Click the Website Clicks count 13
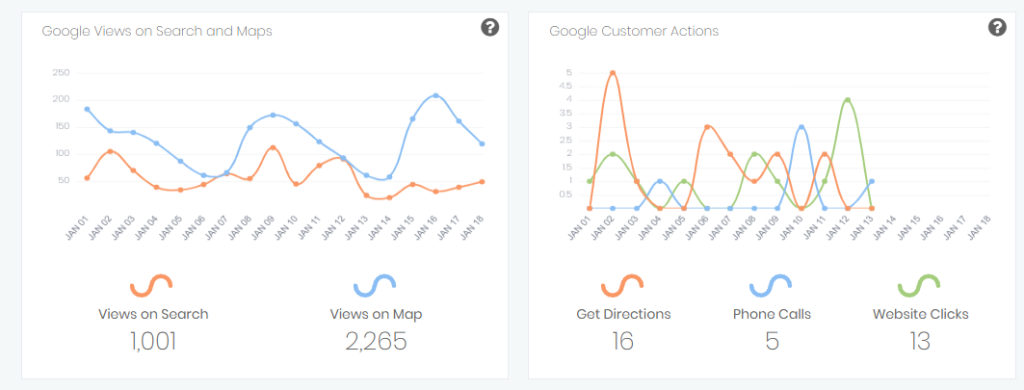 coord(920,342)
